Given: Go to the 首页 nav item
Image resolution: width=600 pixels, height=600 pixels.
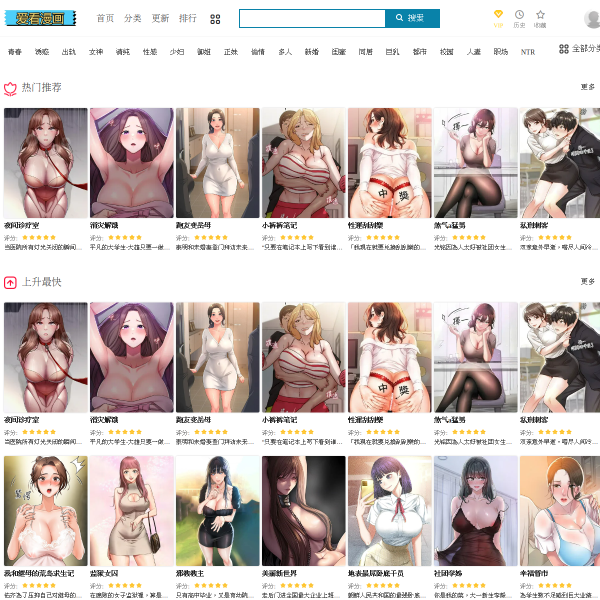Looking at the screenshot, I should [105, 19].
